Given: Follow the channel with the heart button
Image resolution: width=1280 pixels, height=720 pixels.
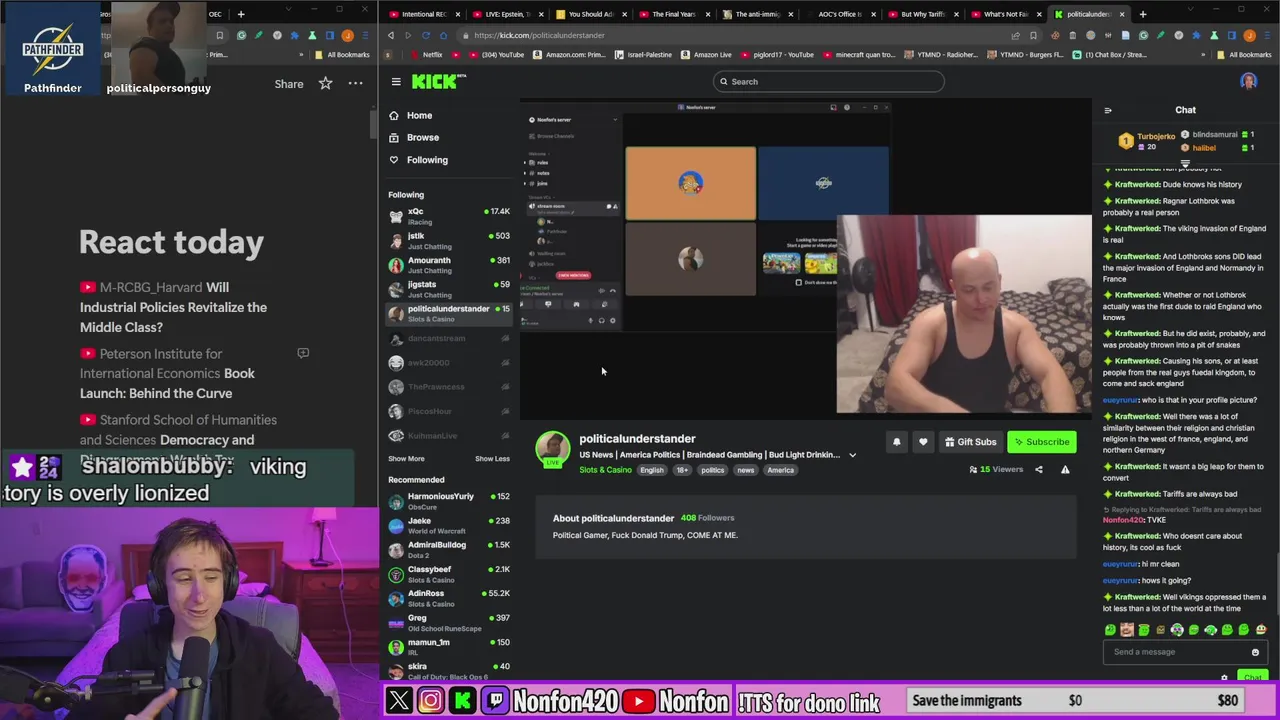Looking at the screenshot, I should [923, 442].
